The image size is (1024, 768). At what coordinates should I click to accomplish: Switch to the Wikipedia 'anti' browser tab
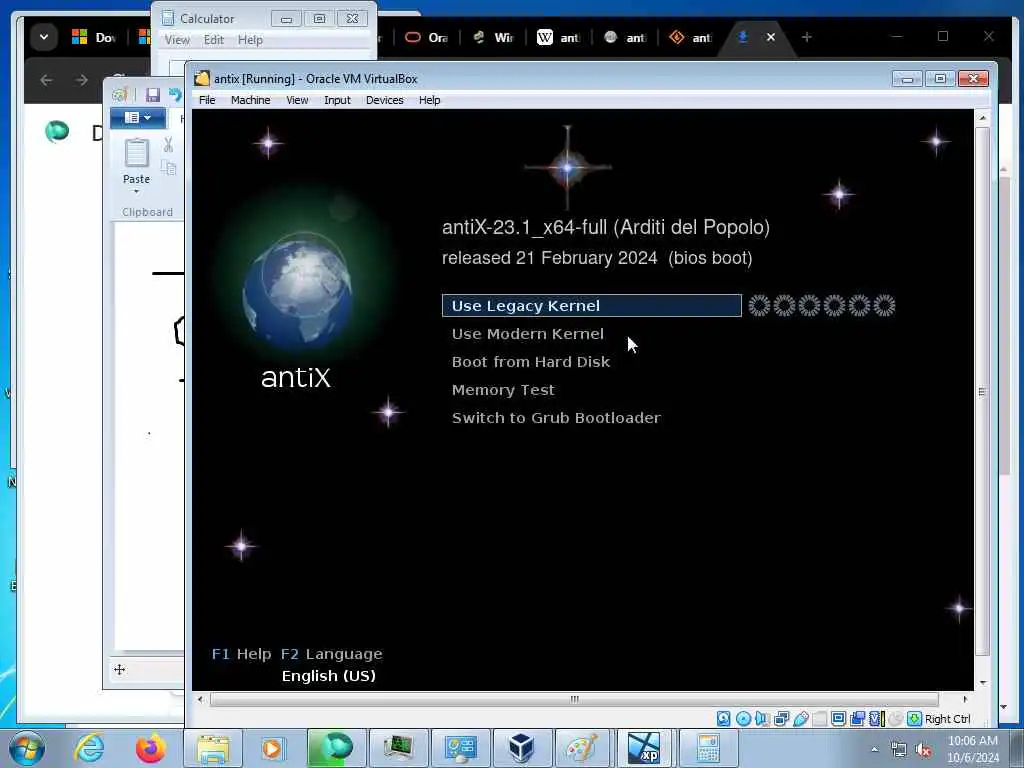coord(558,38)
